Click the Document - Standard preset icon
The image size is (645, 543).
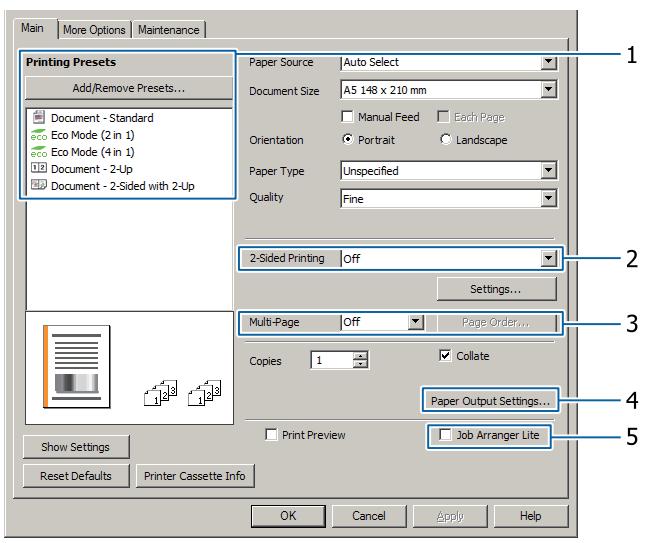pos(39,118)
